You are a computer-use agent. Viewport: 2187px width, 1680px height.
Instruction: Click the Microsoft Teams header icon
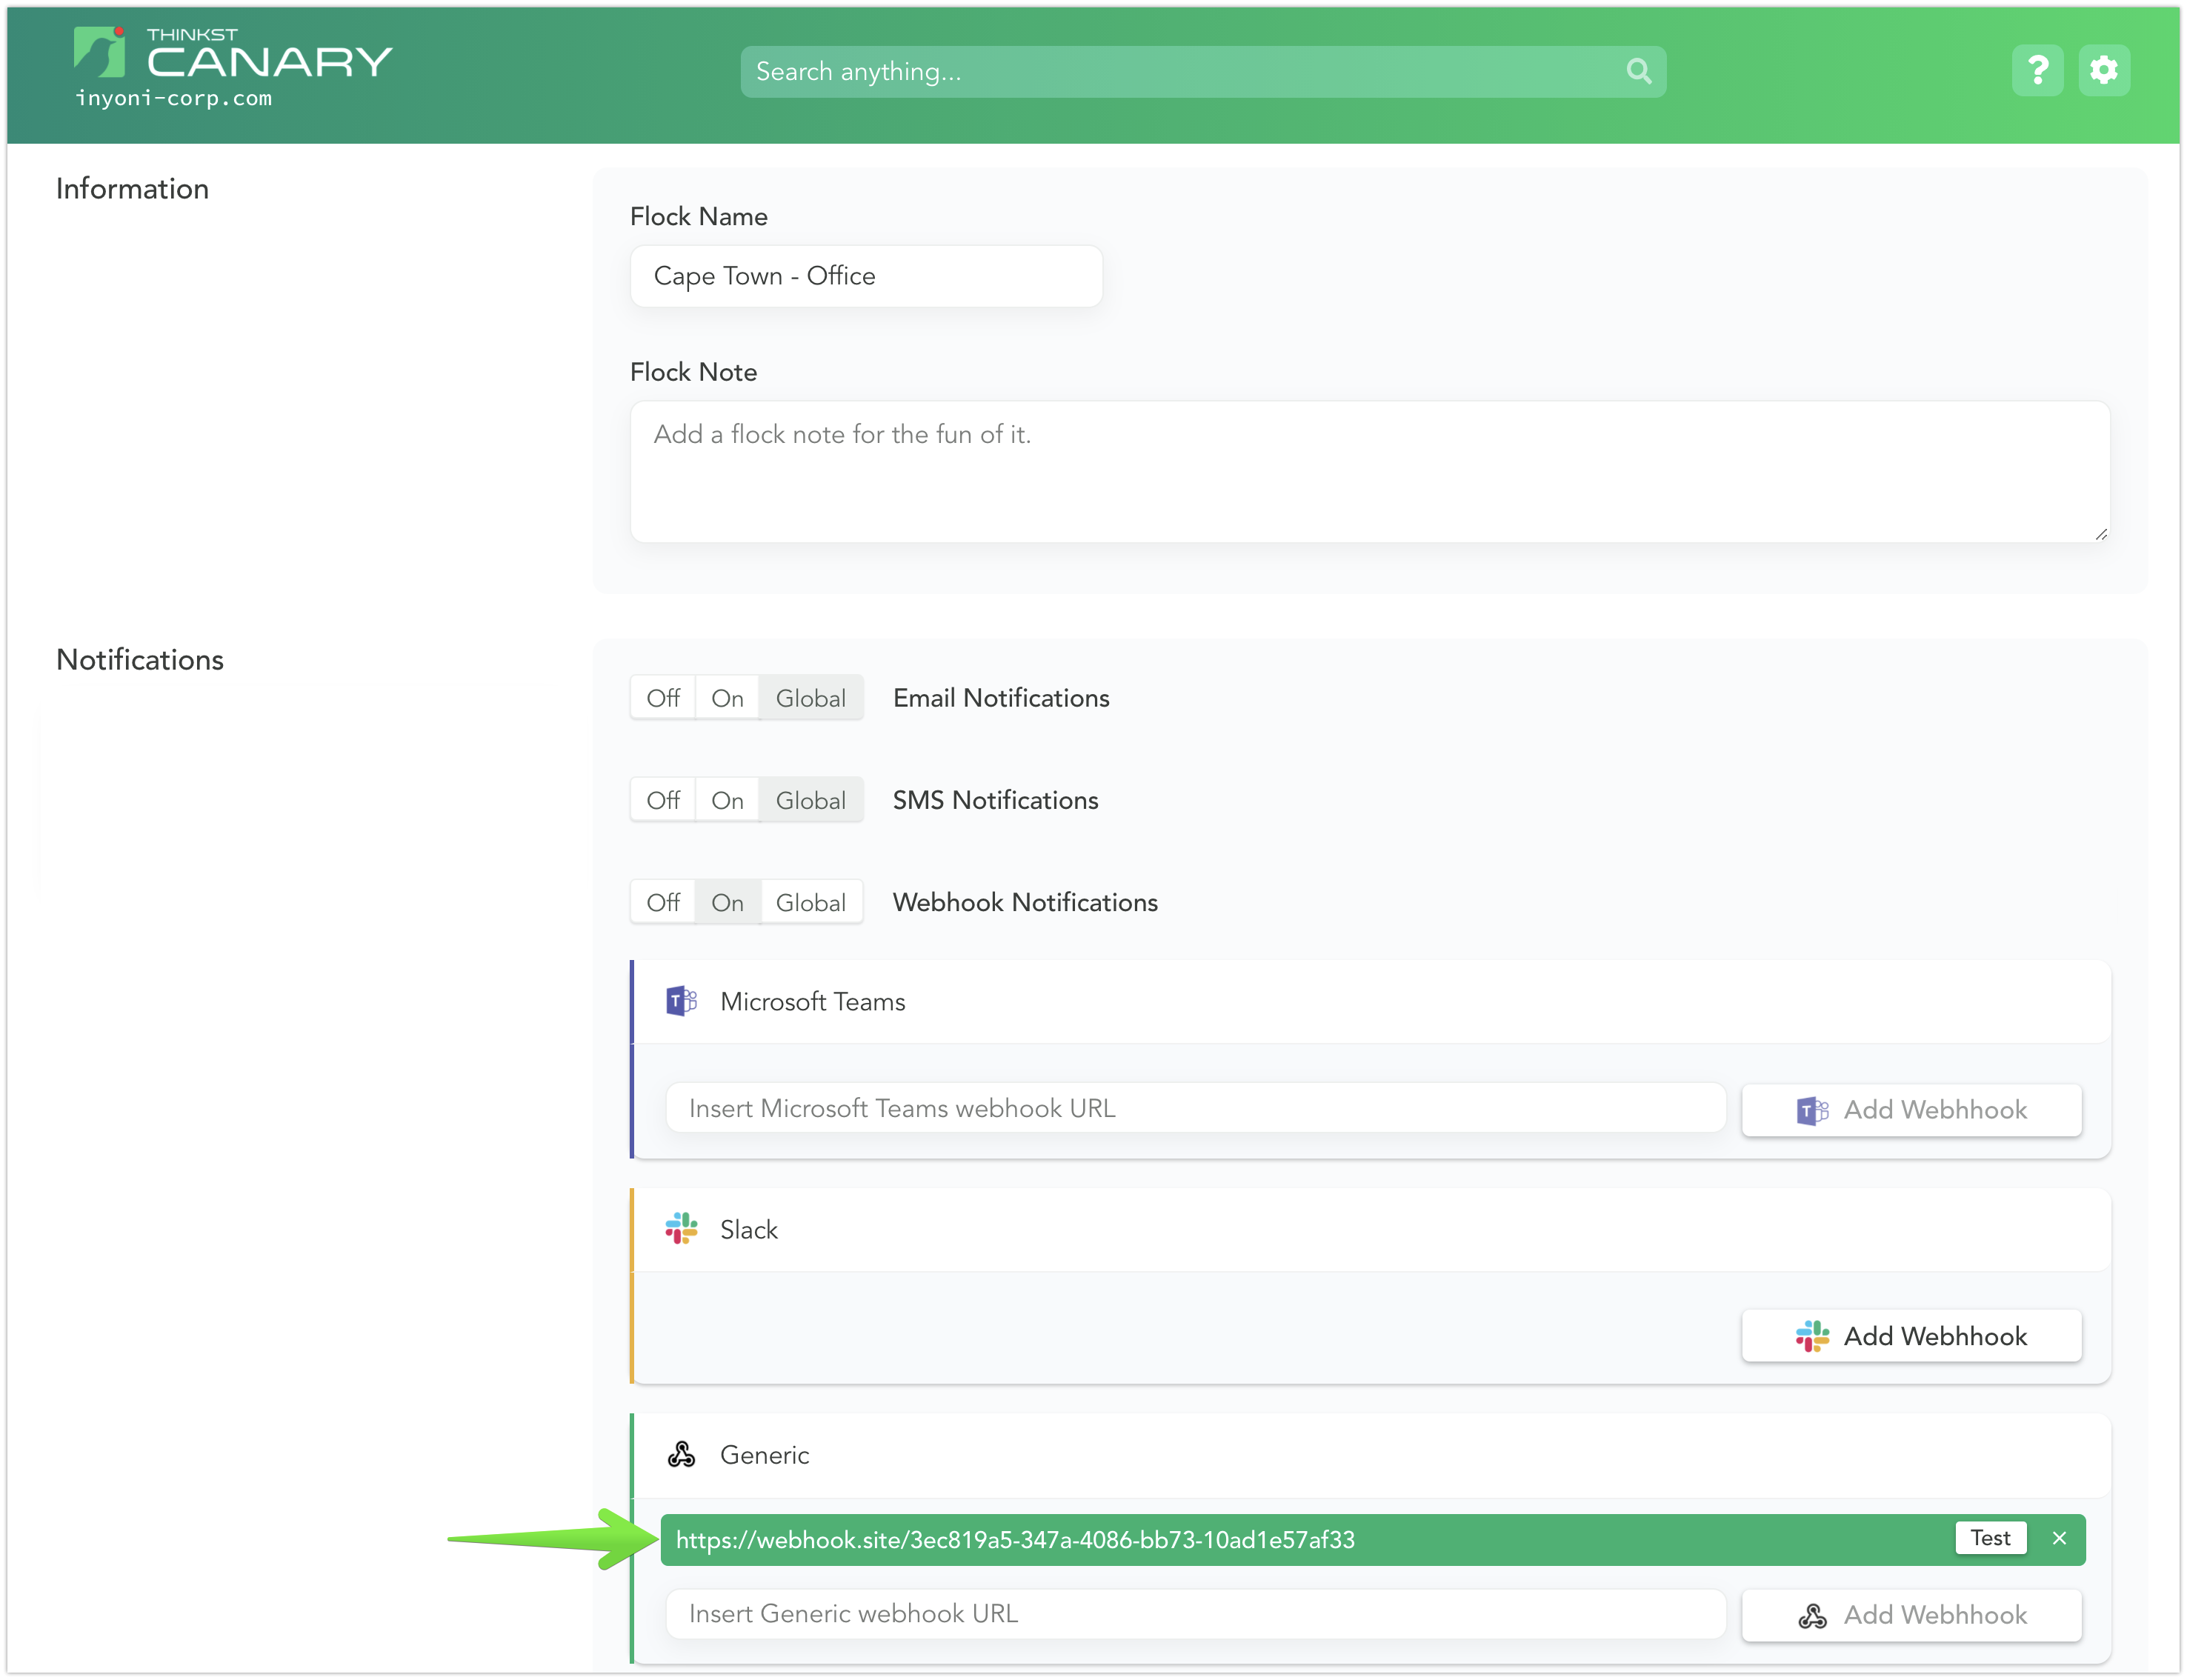click(681, 1001)
